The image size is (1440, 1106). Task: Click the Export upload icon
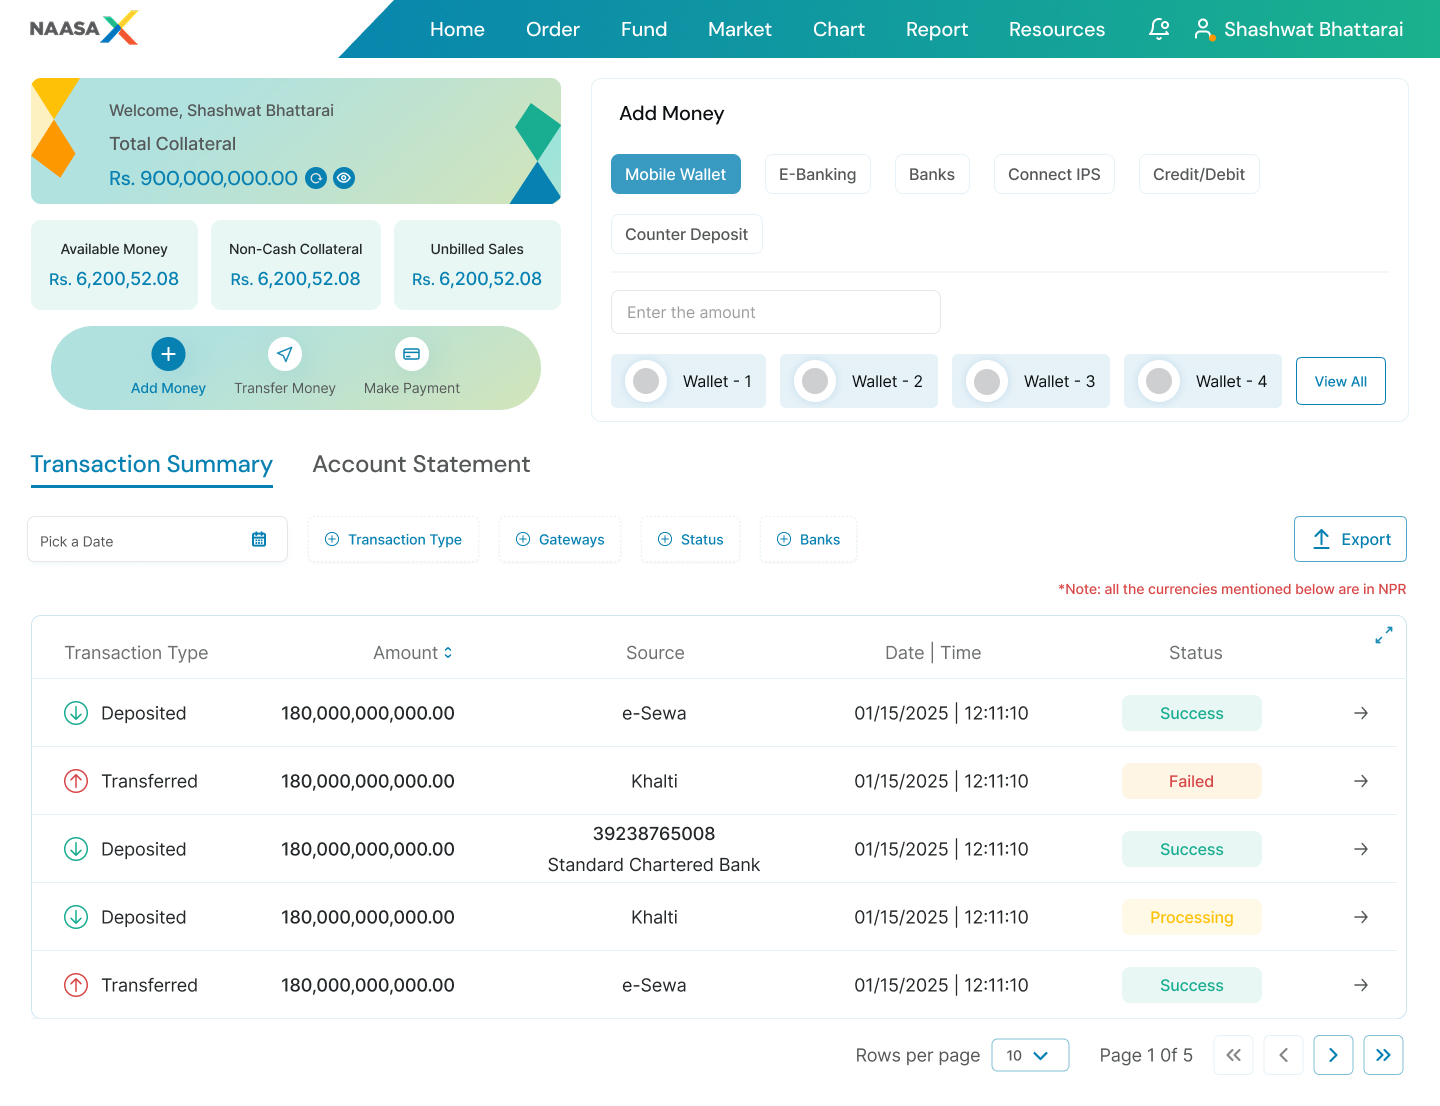pyautogui.click(x=1321, y=539)
